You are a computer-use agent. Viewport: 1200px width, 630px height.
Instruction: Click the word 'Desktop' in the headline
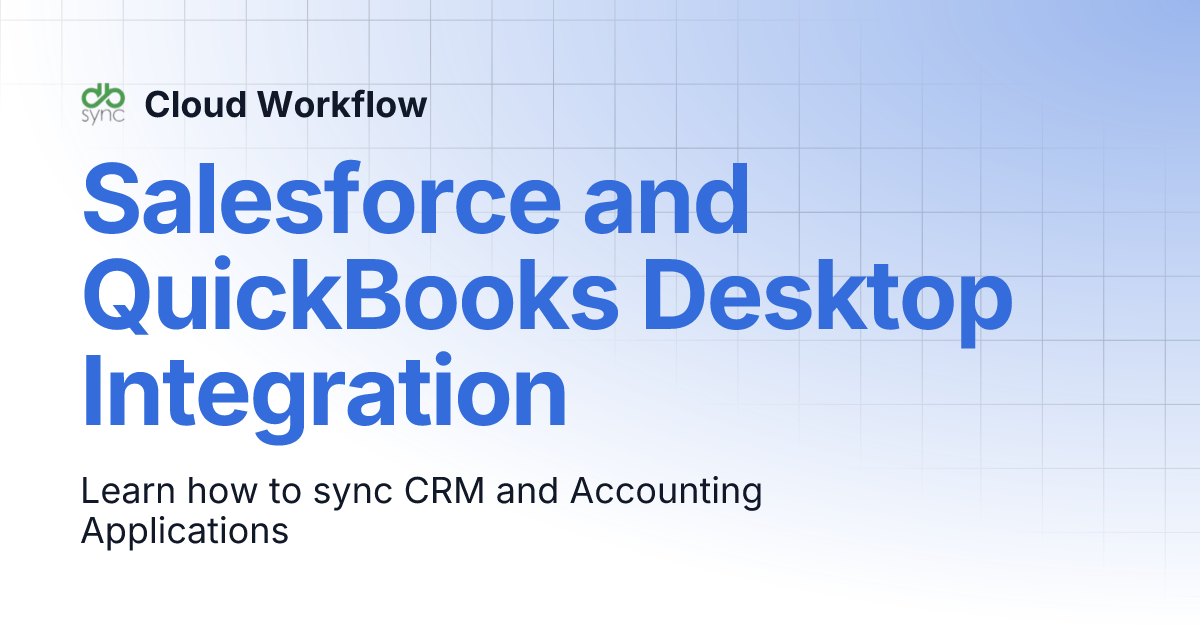[830, 296]
